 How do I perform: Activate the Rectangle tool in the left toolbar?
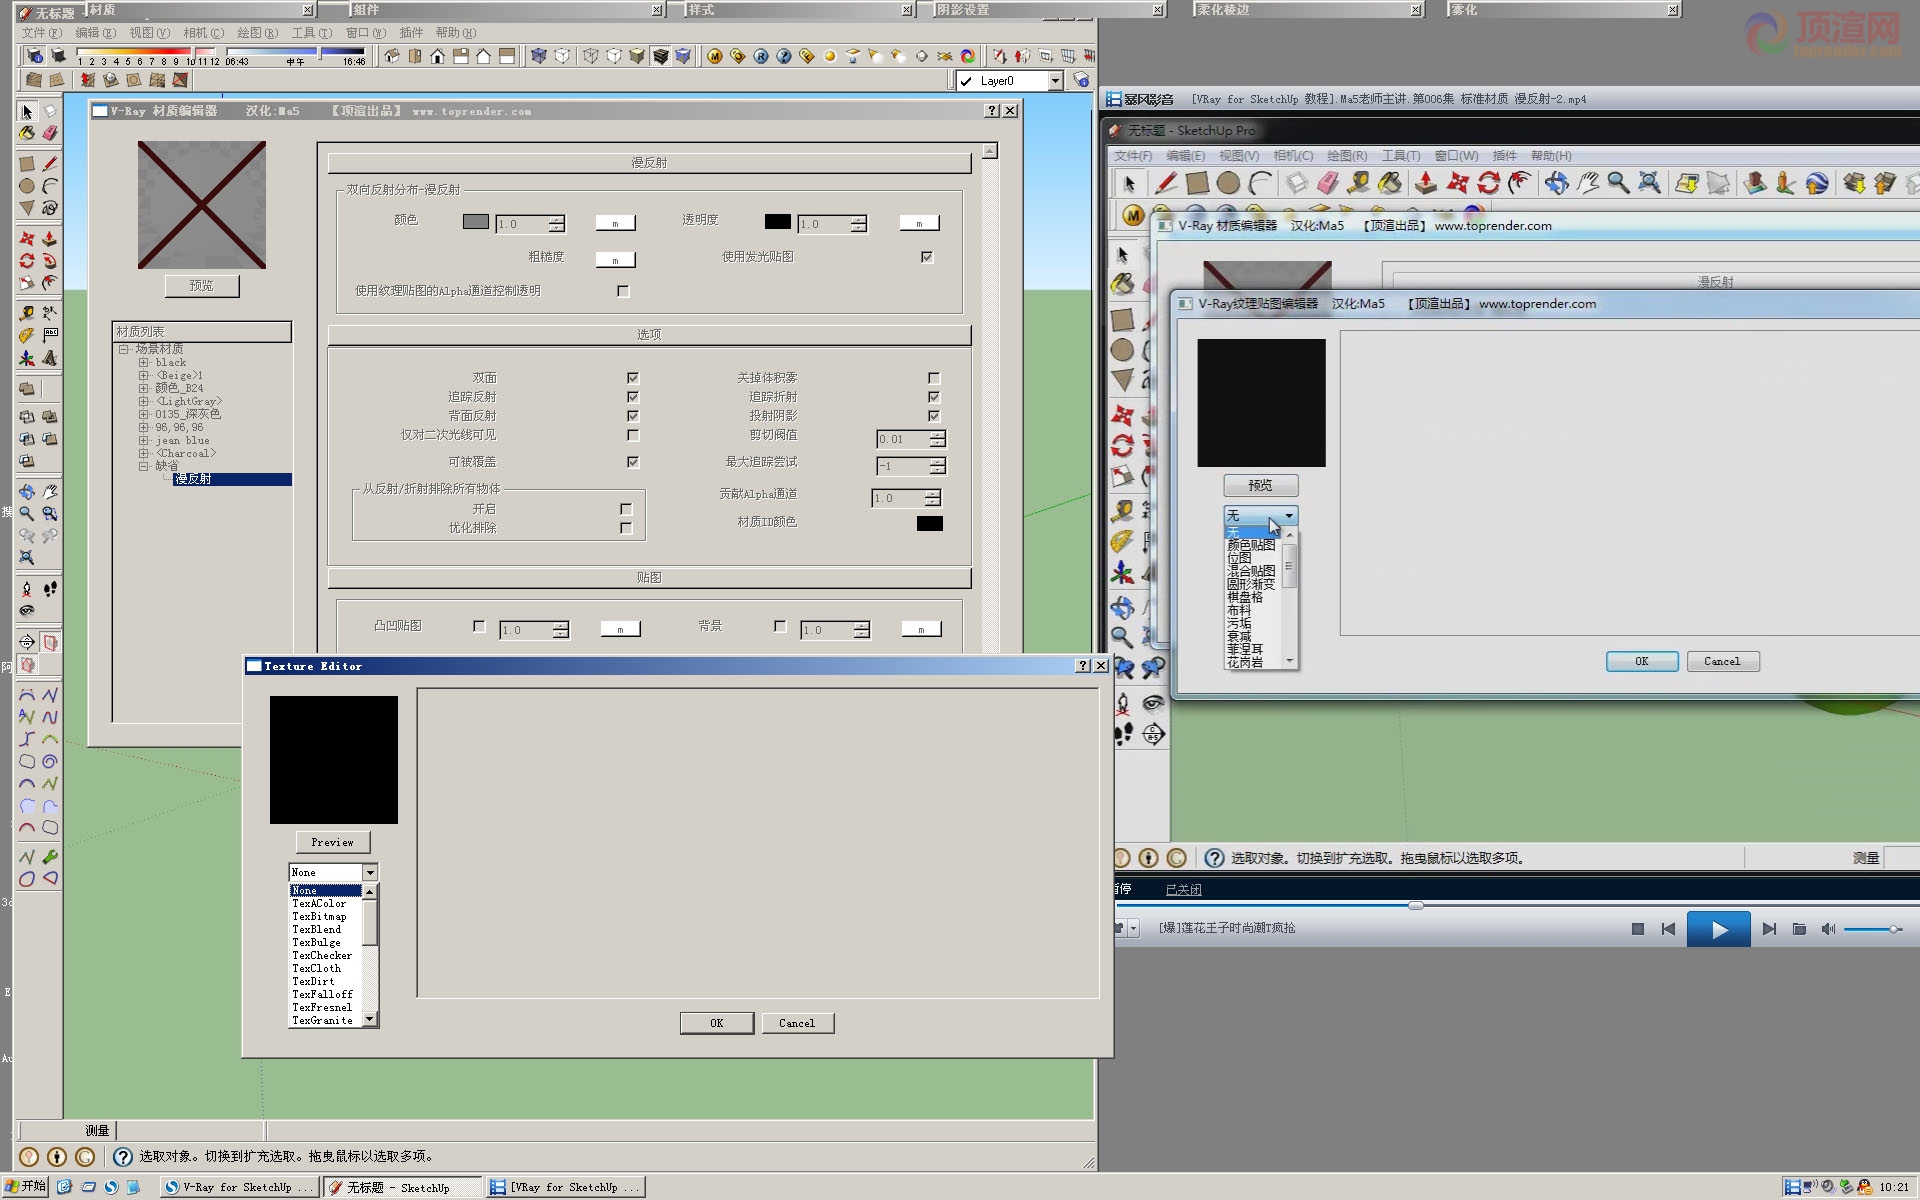pyautogui.click(x=27, y=163)
